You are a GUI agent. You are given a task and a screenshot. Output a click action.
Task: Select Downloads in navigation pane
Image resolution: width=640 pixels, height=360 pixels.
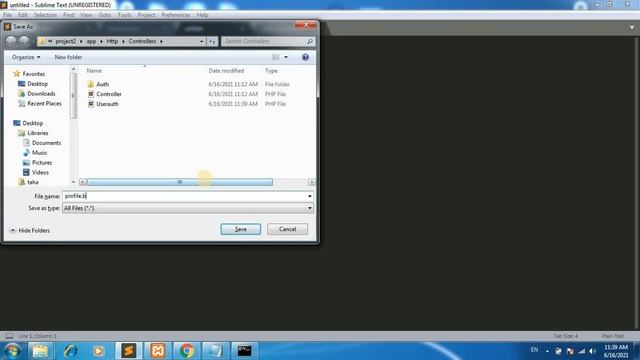[x=41, y=93]
